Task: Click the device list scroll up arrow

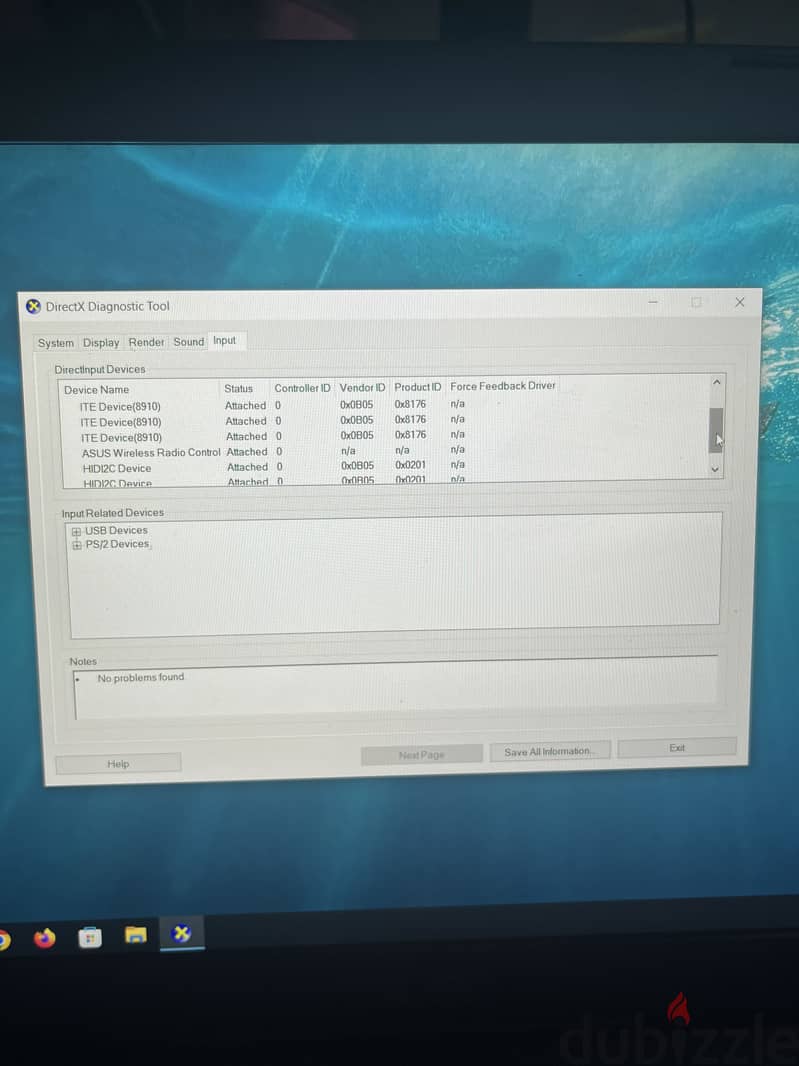Action: [716, 382]
